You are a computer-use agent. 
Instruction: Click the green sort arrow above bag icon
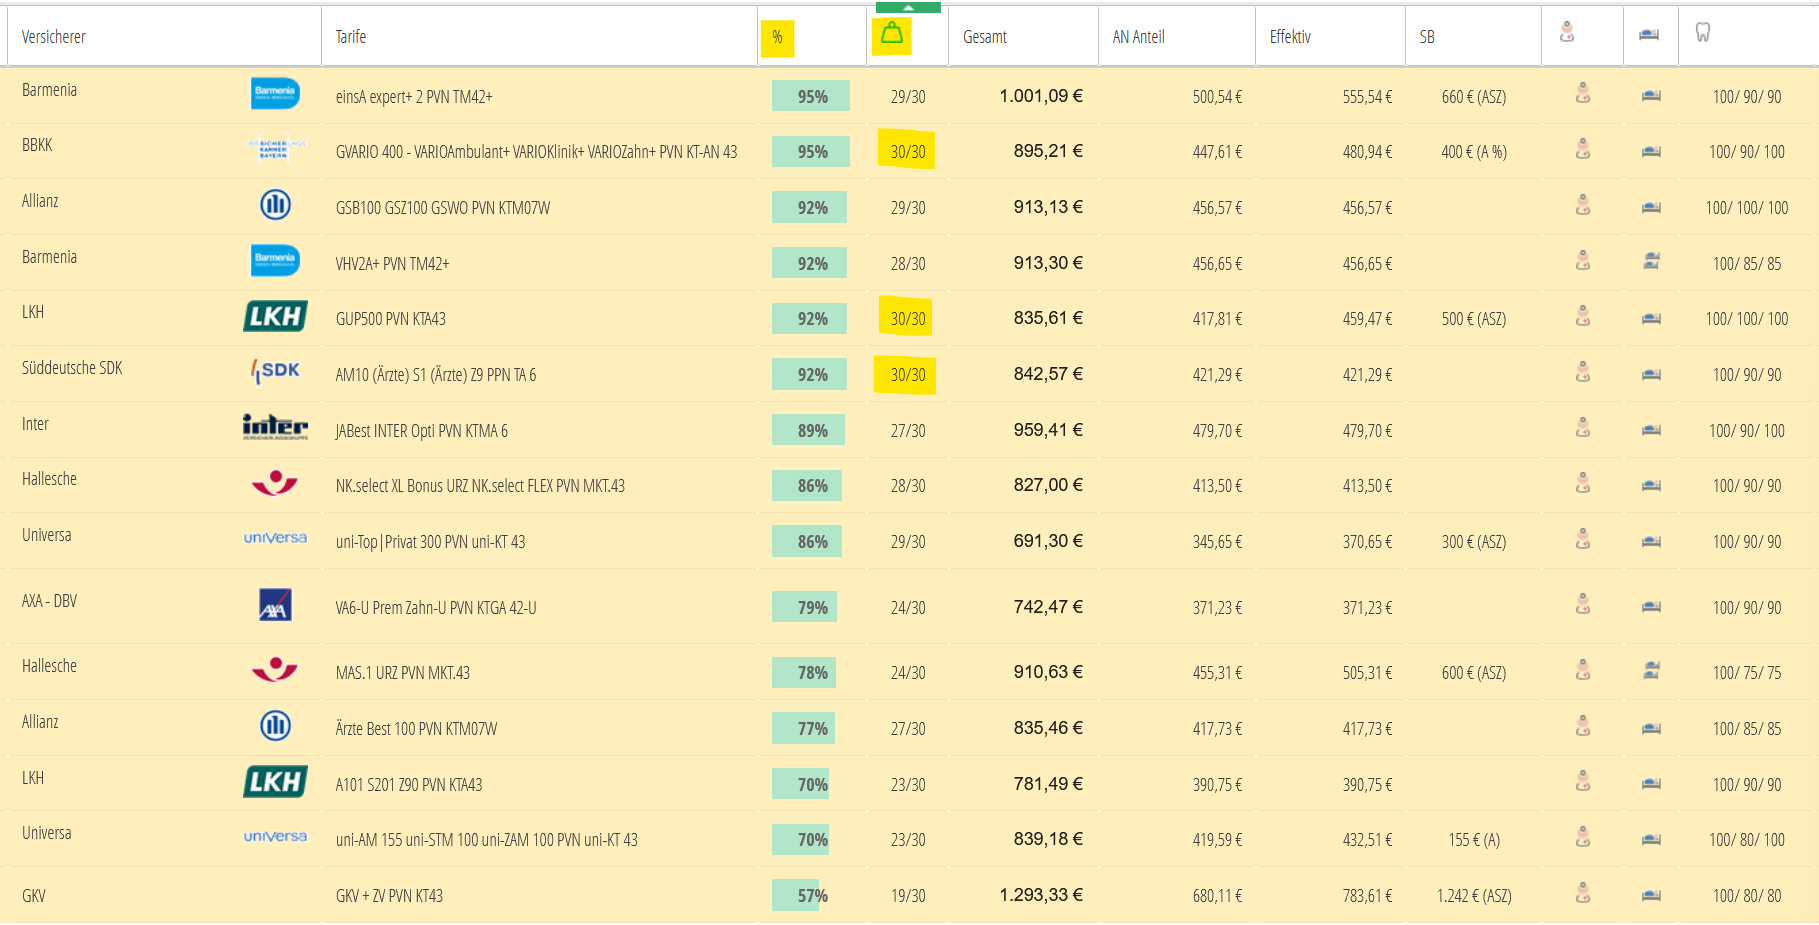click(x=908, y=7)
